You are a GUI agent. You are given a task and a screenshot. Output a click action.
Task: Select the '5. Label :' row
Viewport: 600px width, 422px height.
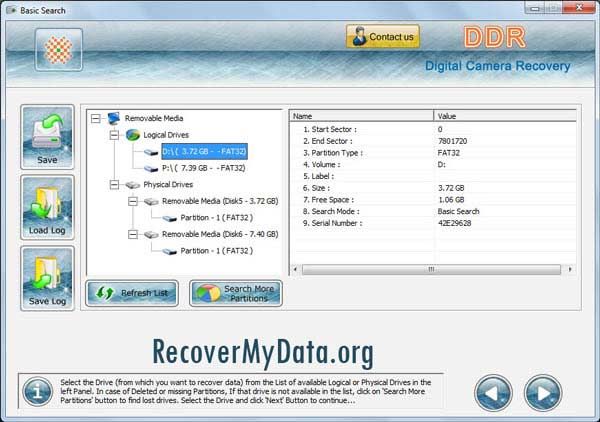click(x=433, y=176)
